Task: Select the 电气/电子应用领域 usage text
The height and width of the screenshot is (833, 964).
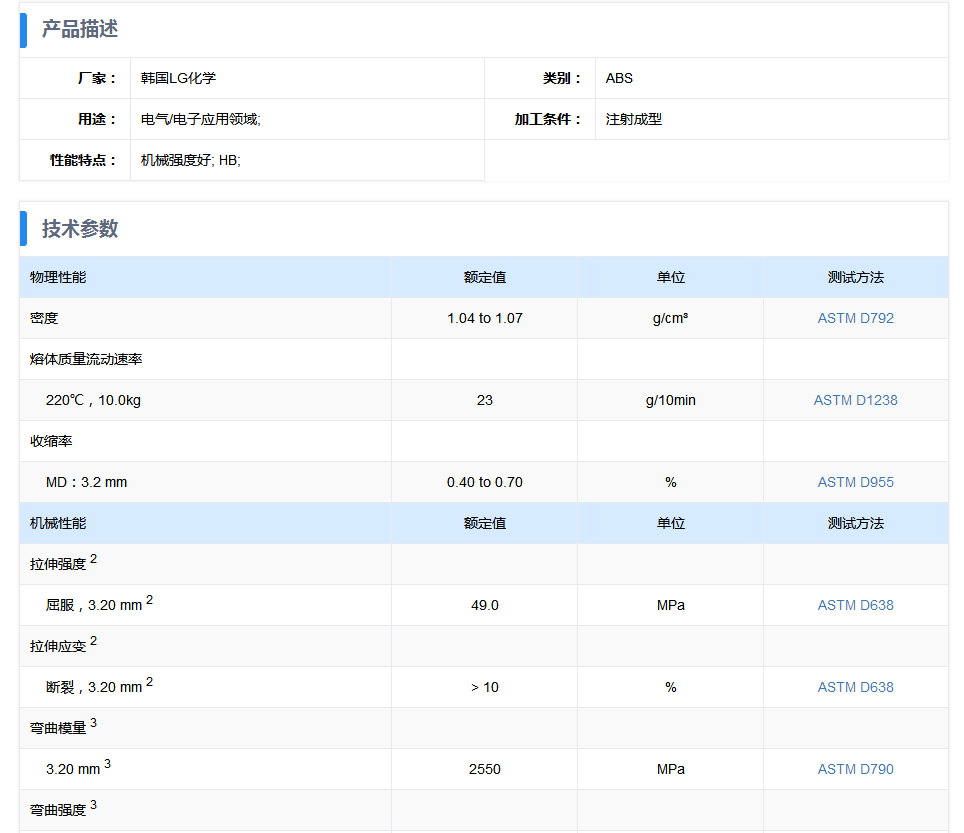Action: 200,119
